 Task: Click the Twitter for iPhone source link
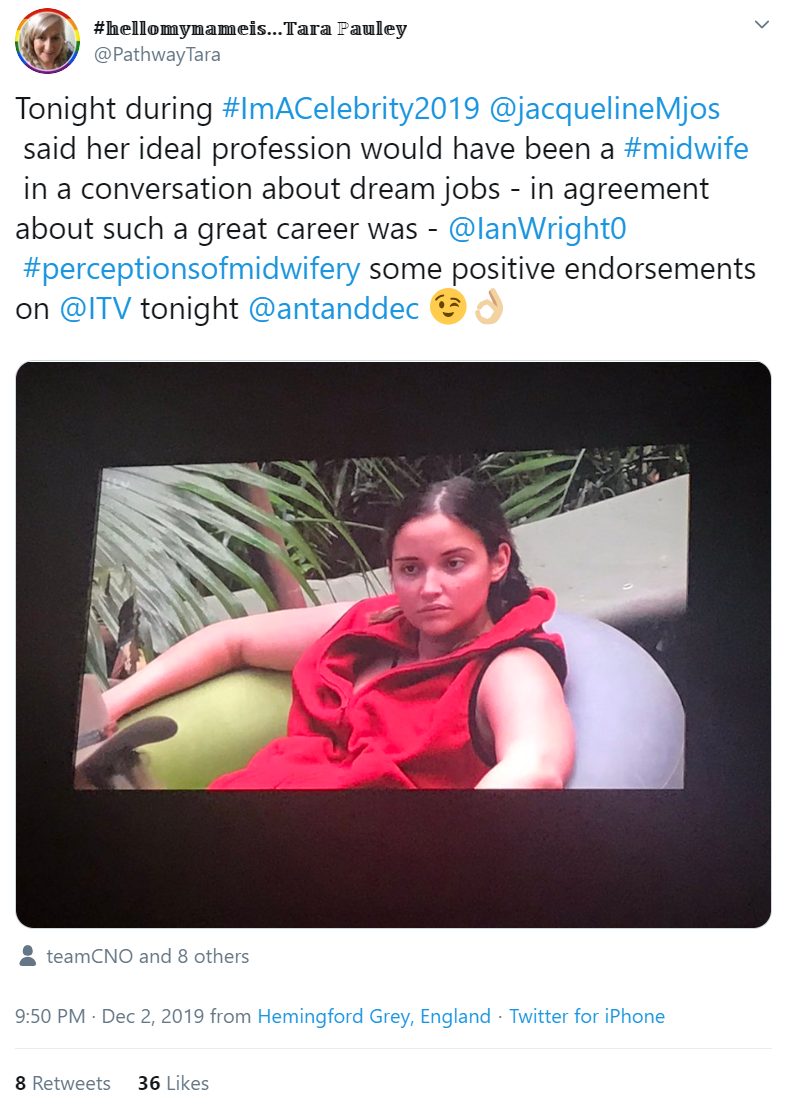click(587, 1016)
